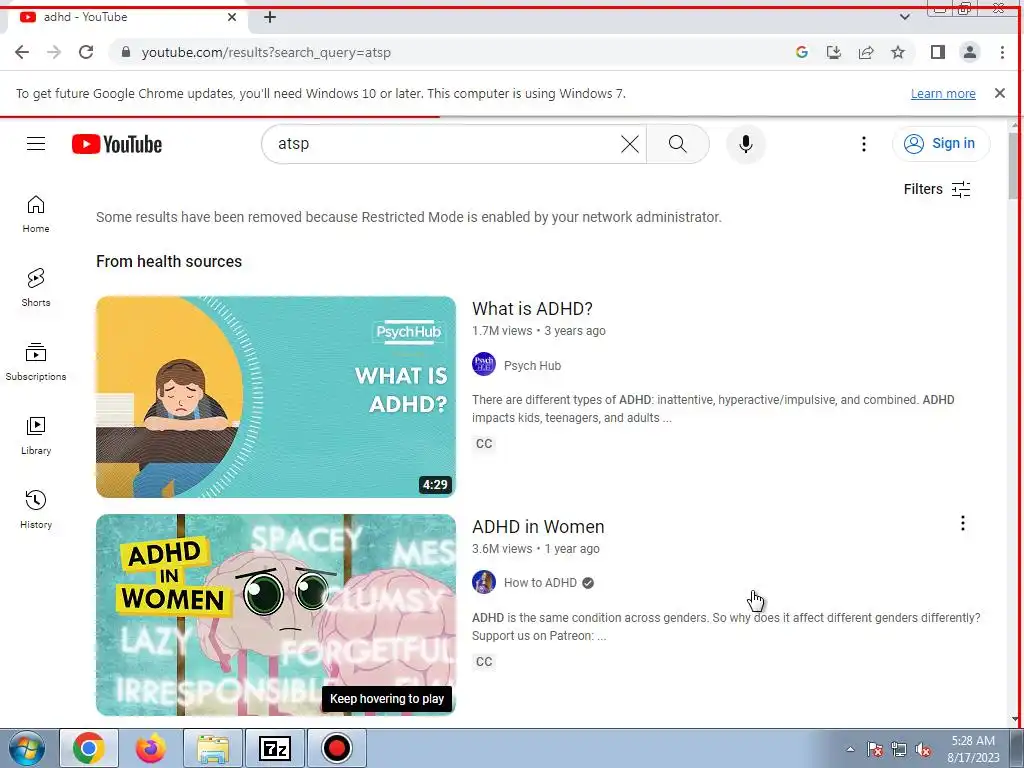Screen dimensions: 1024x768
Task: Open action menu for ADHD in Women
Action: pos(962,523)
